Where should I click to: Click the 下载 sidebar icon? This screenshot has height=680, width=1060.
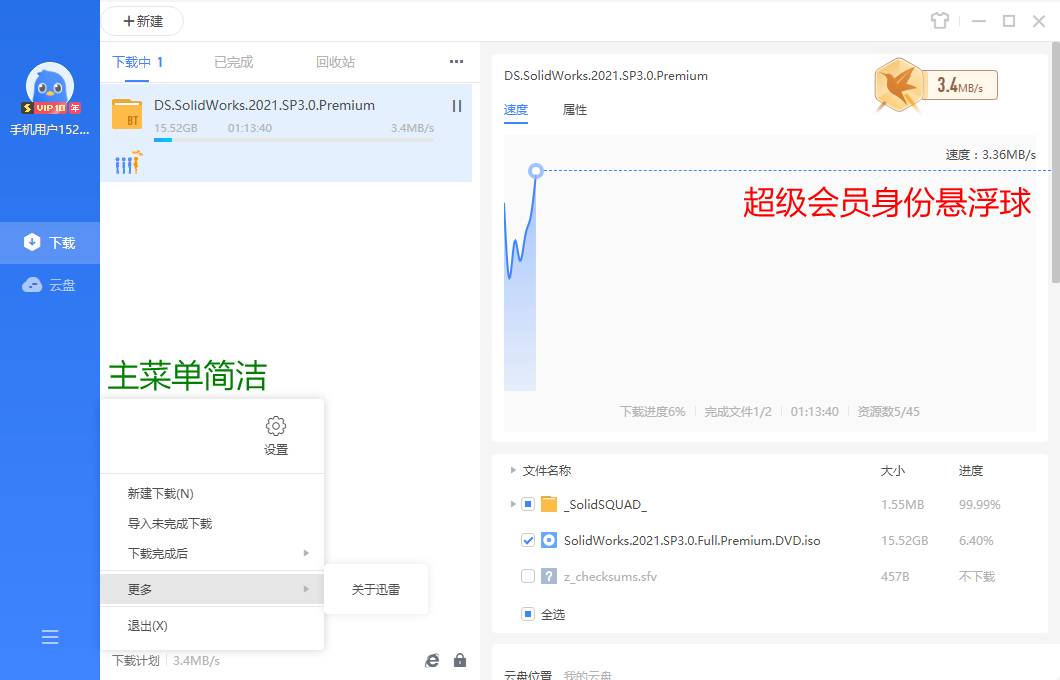[x=50, y=241]
